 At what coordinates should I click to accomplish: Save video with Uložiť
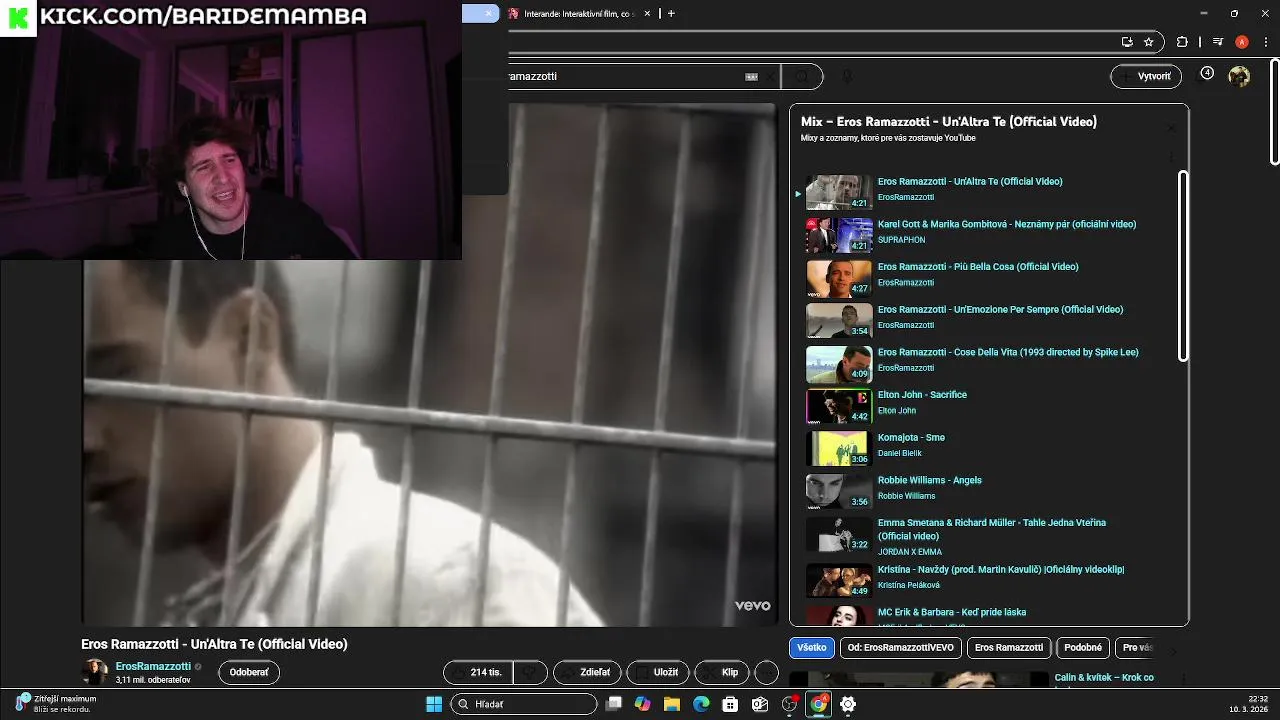pyautogui.click(x=658, y=672)
